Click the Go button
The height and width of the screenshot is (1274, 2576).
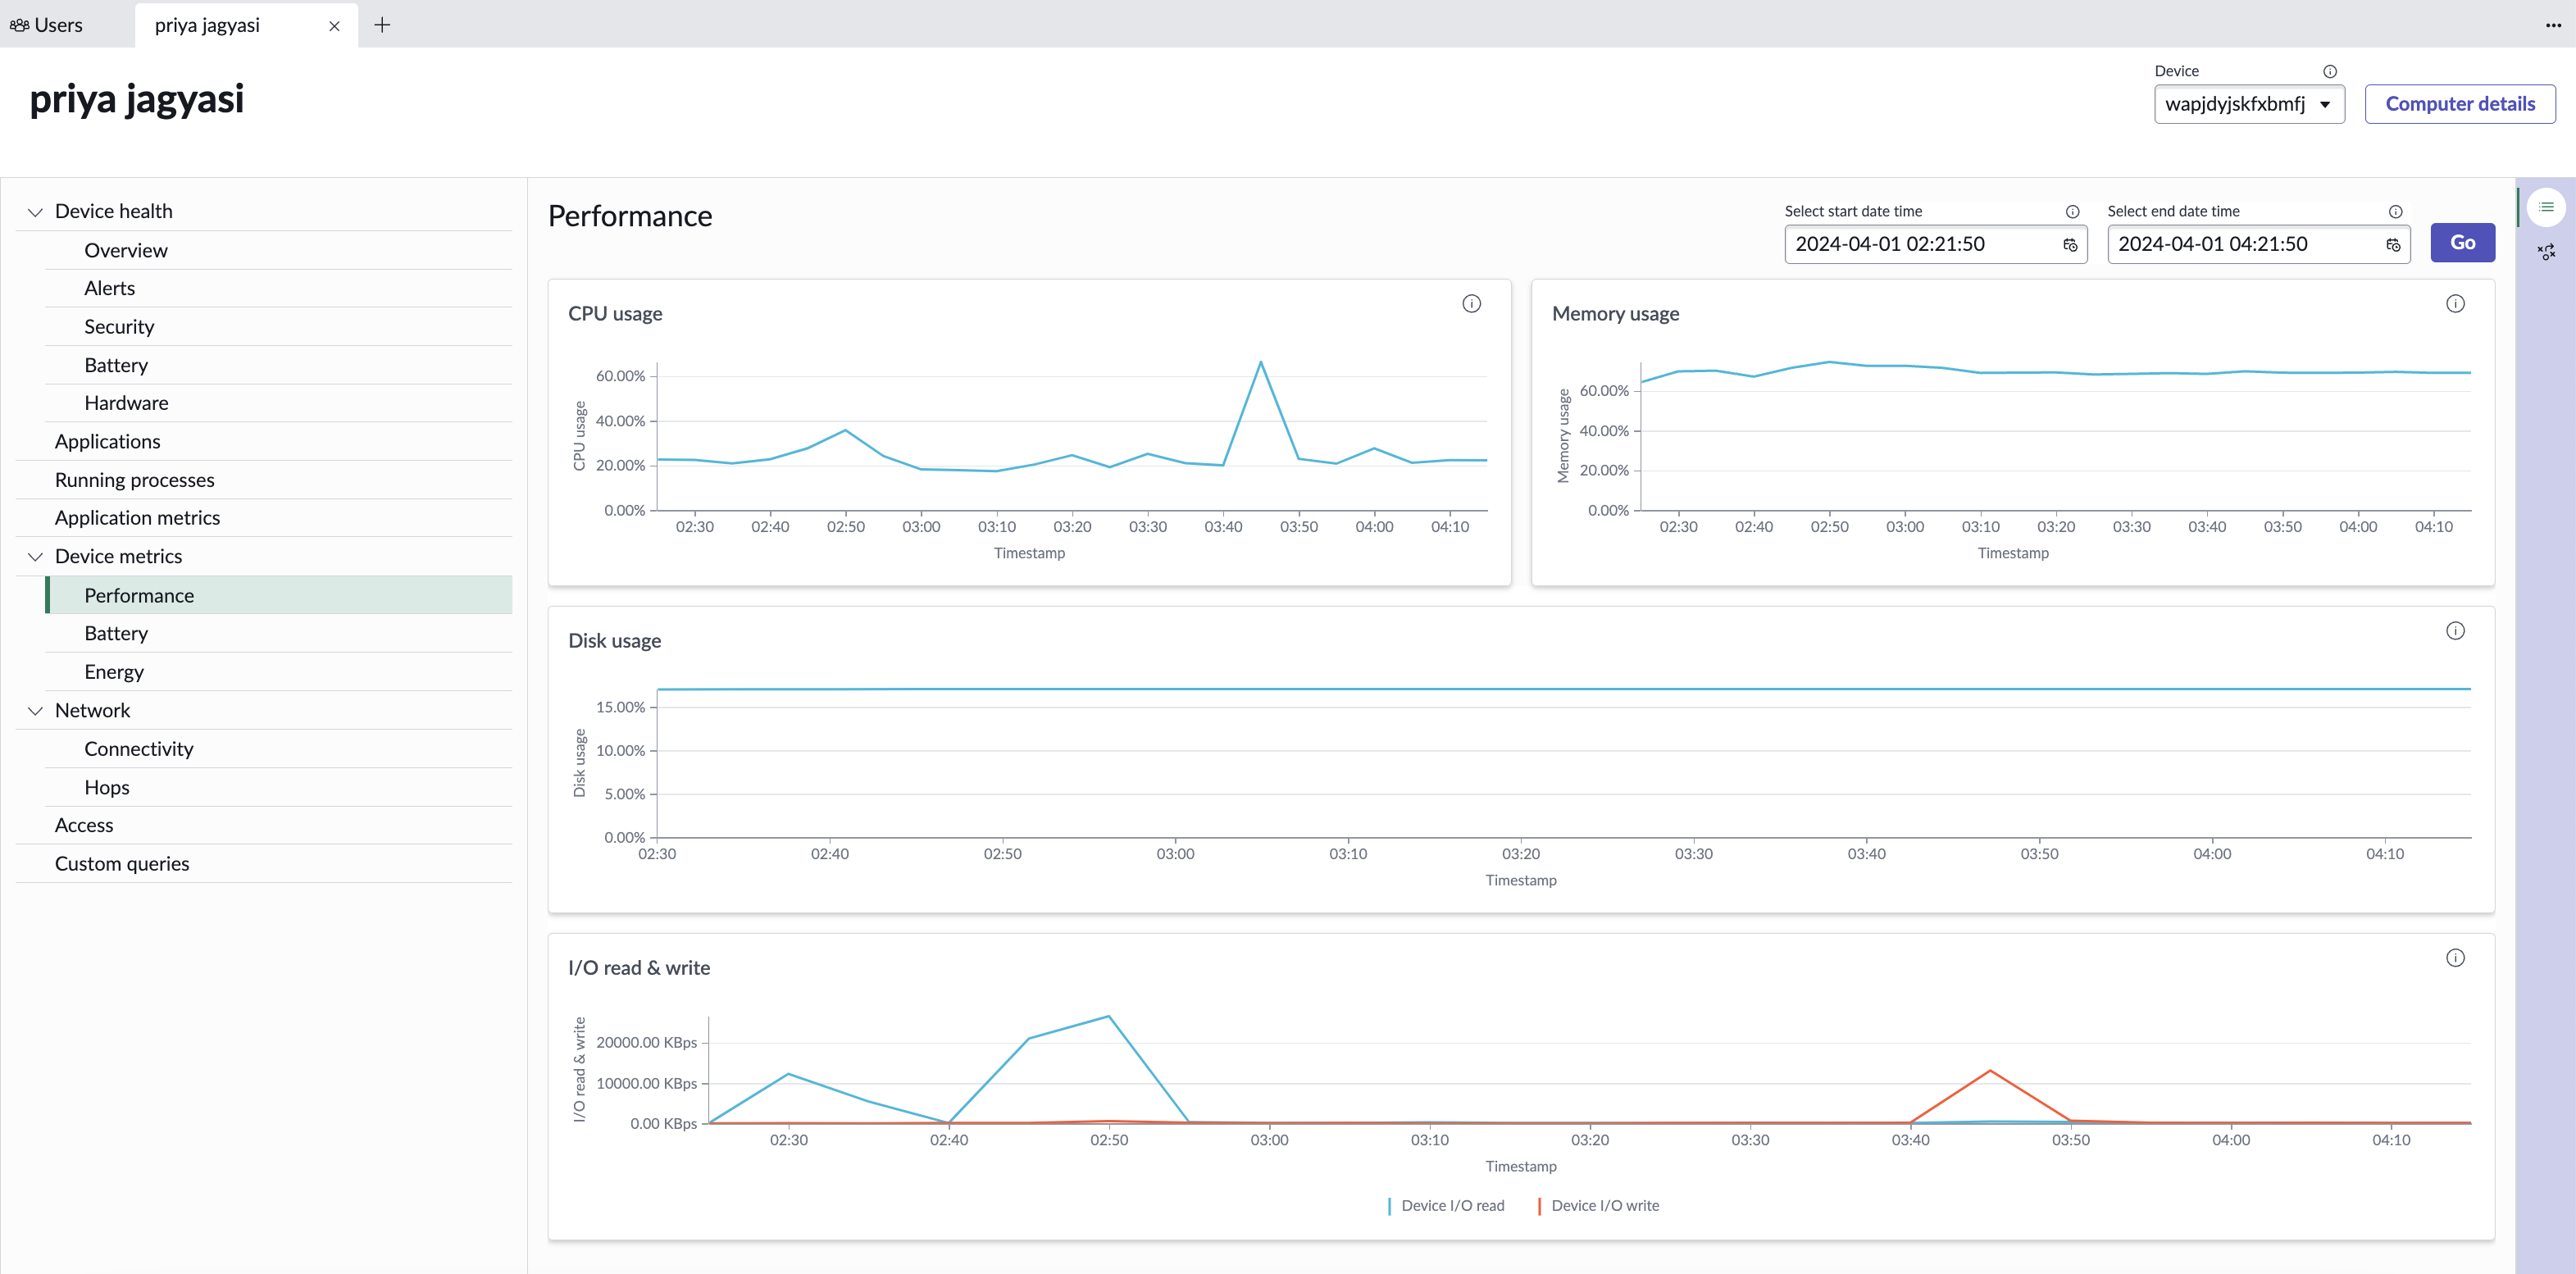coord(2462,243)
